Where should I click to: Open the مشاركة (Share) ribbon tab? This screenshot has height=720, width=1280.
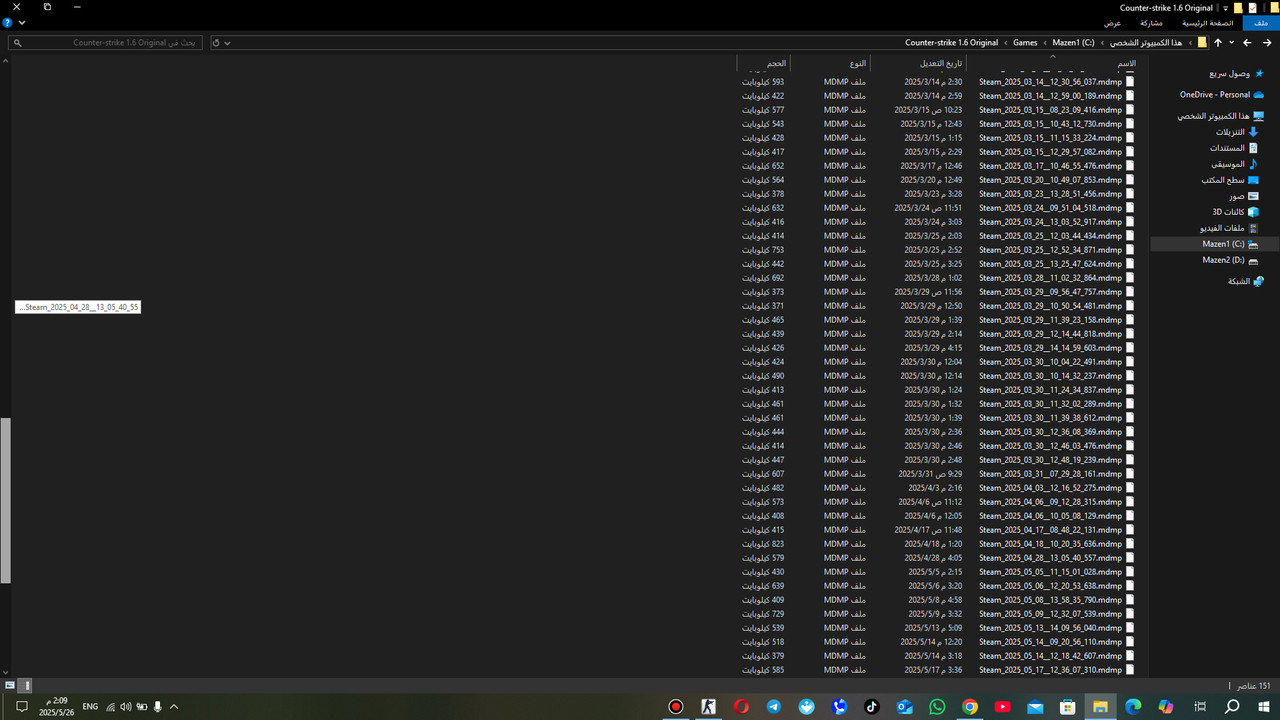[x=1151, y=22]
